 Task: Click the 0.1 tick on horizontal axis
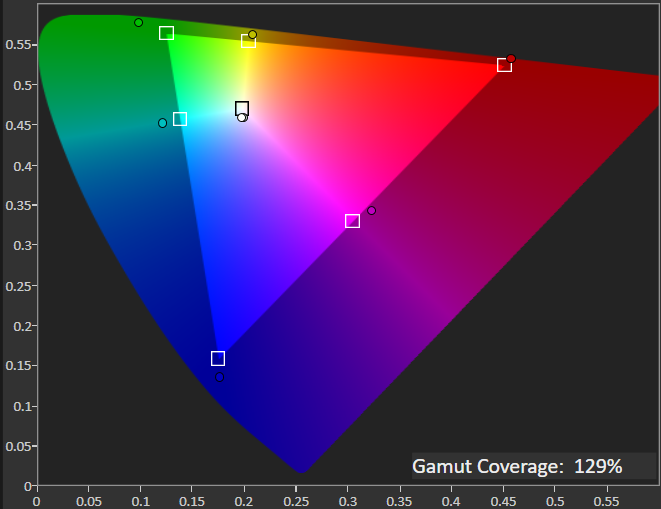140,497
